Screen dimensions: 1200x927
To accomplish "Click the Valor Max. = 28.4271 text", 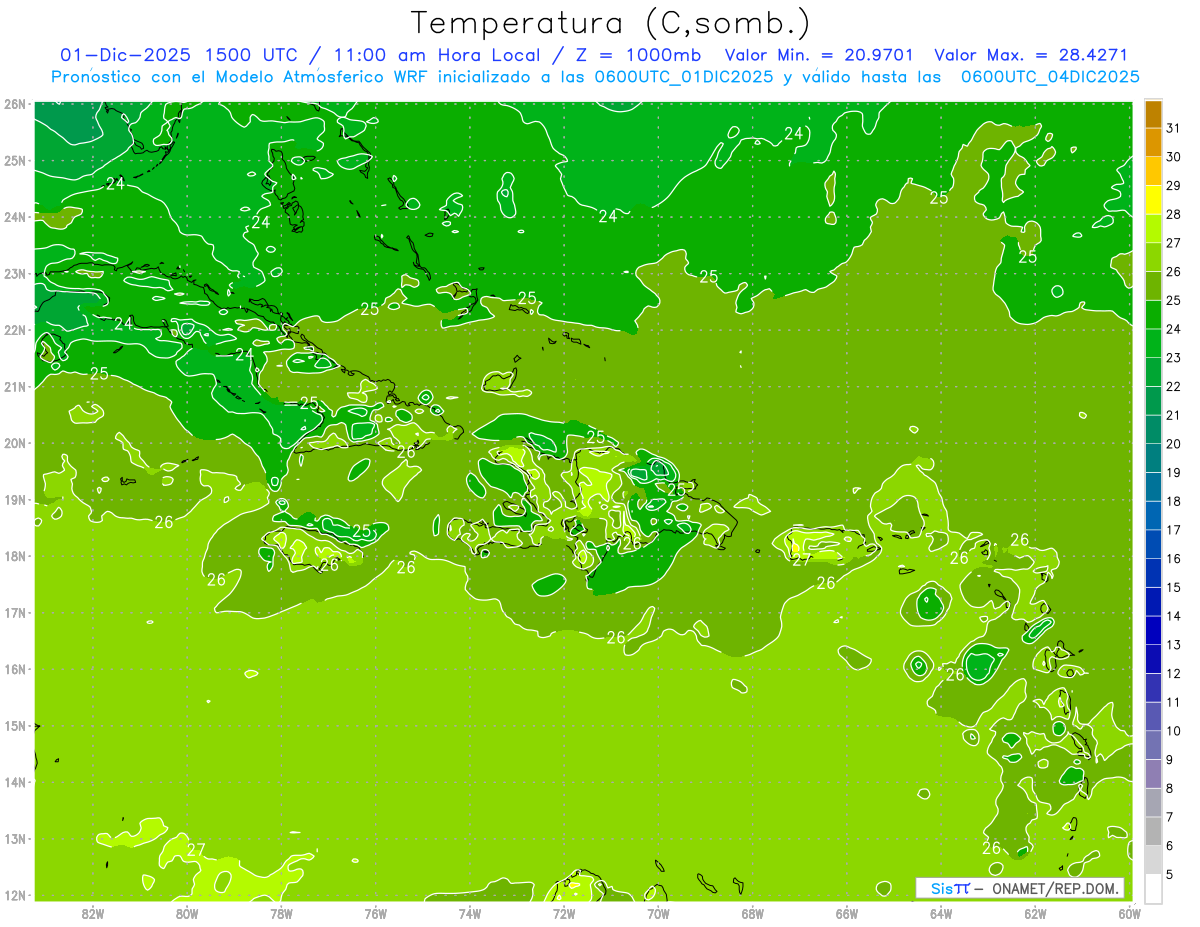I will coord(1030,55).
